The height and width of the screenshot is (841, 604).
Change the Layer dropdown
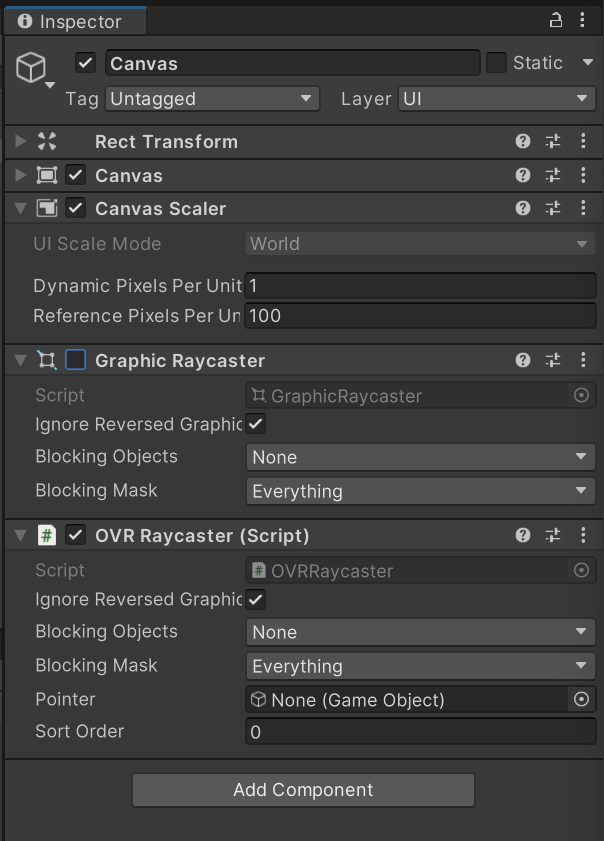[x=496, y=99]
